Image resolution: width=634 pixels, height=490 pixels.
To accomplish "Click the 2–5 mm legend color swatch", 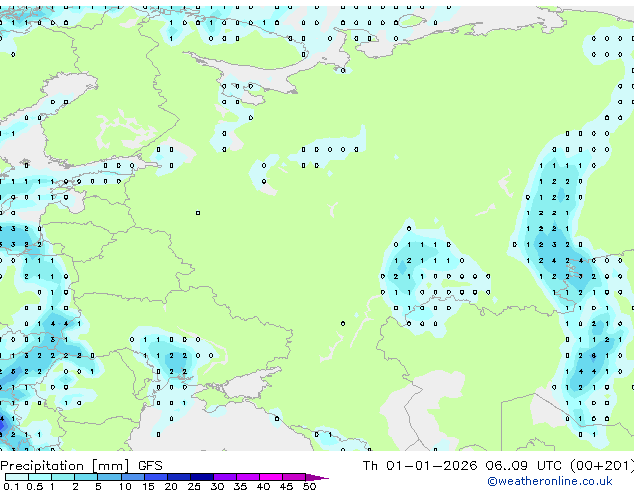I will [86, 477].
